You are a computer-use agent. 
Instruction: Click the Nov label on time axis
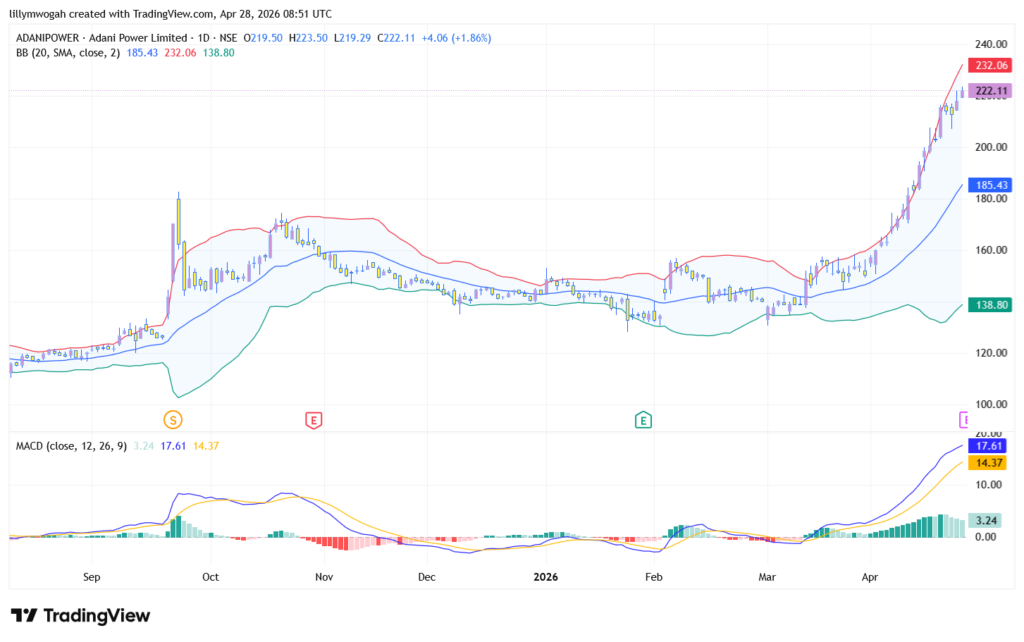click(x=323, y=577)
